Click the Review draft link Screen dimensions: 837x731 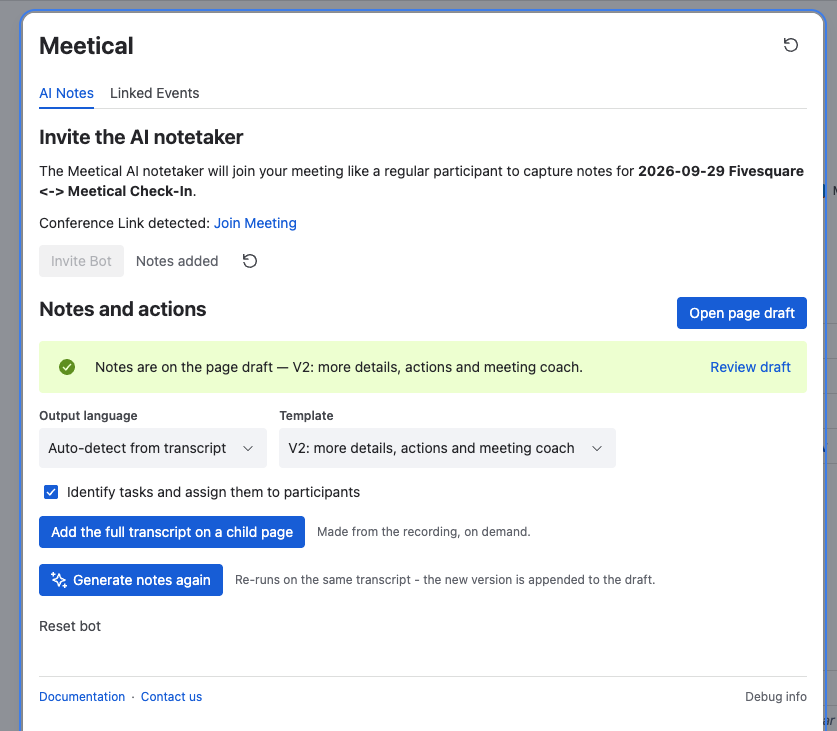coord(750,367)
